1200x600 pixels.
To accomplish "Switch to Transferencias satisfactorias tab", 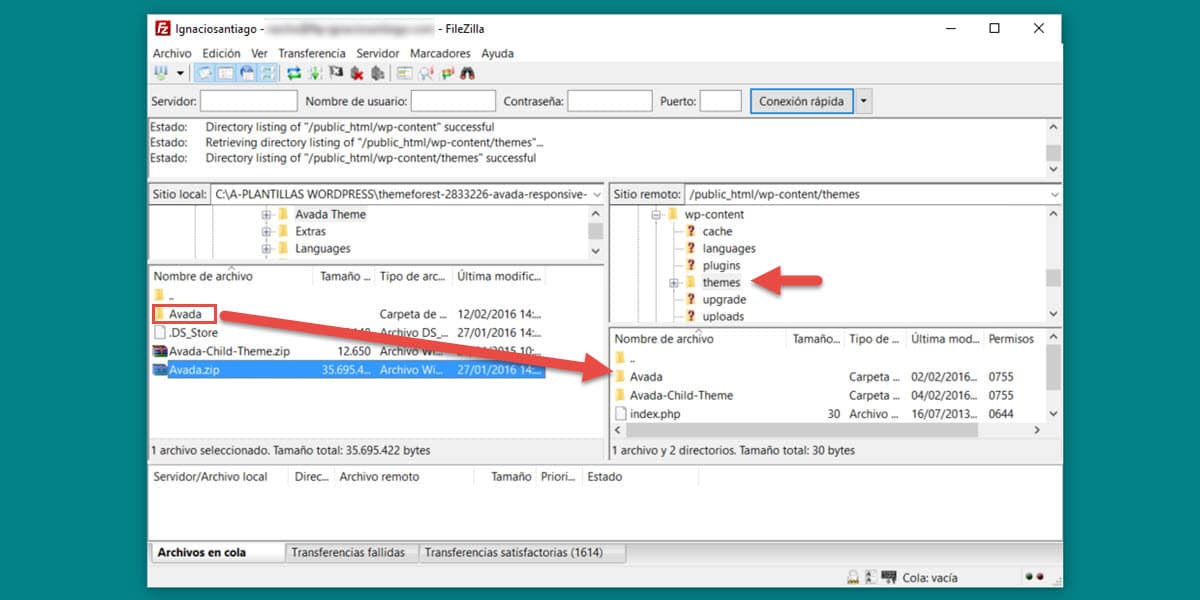I will [x=522, y=552].
